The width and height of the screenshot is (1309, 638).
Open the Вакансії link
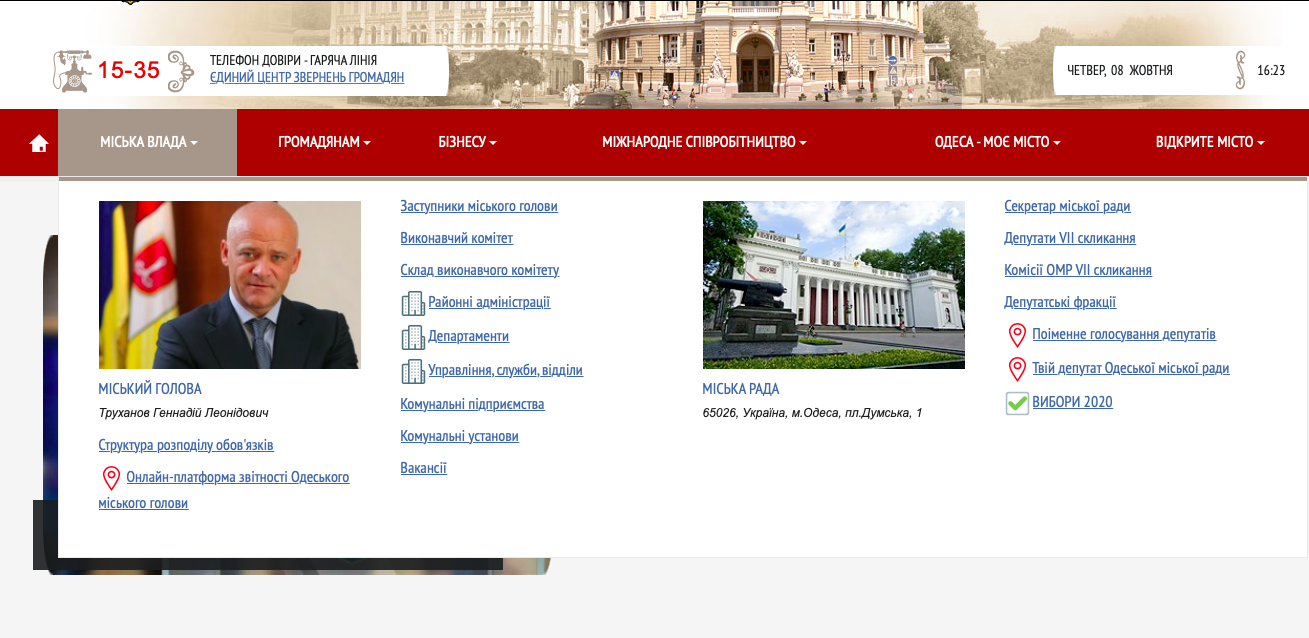pos(423,469)
